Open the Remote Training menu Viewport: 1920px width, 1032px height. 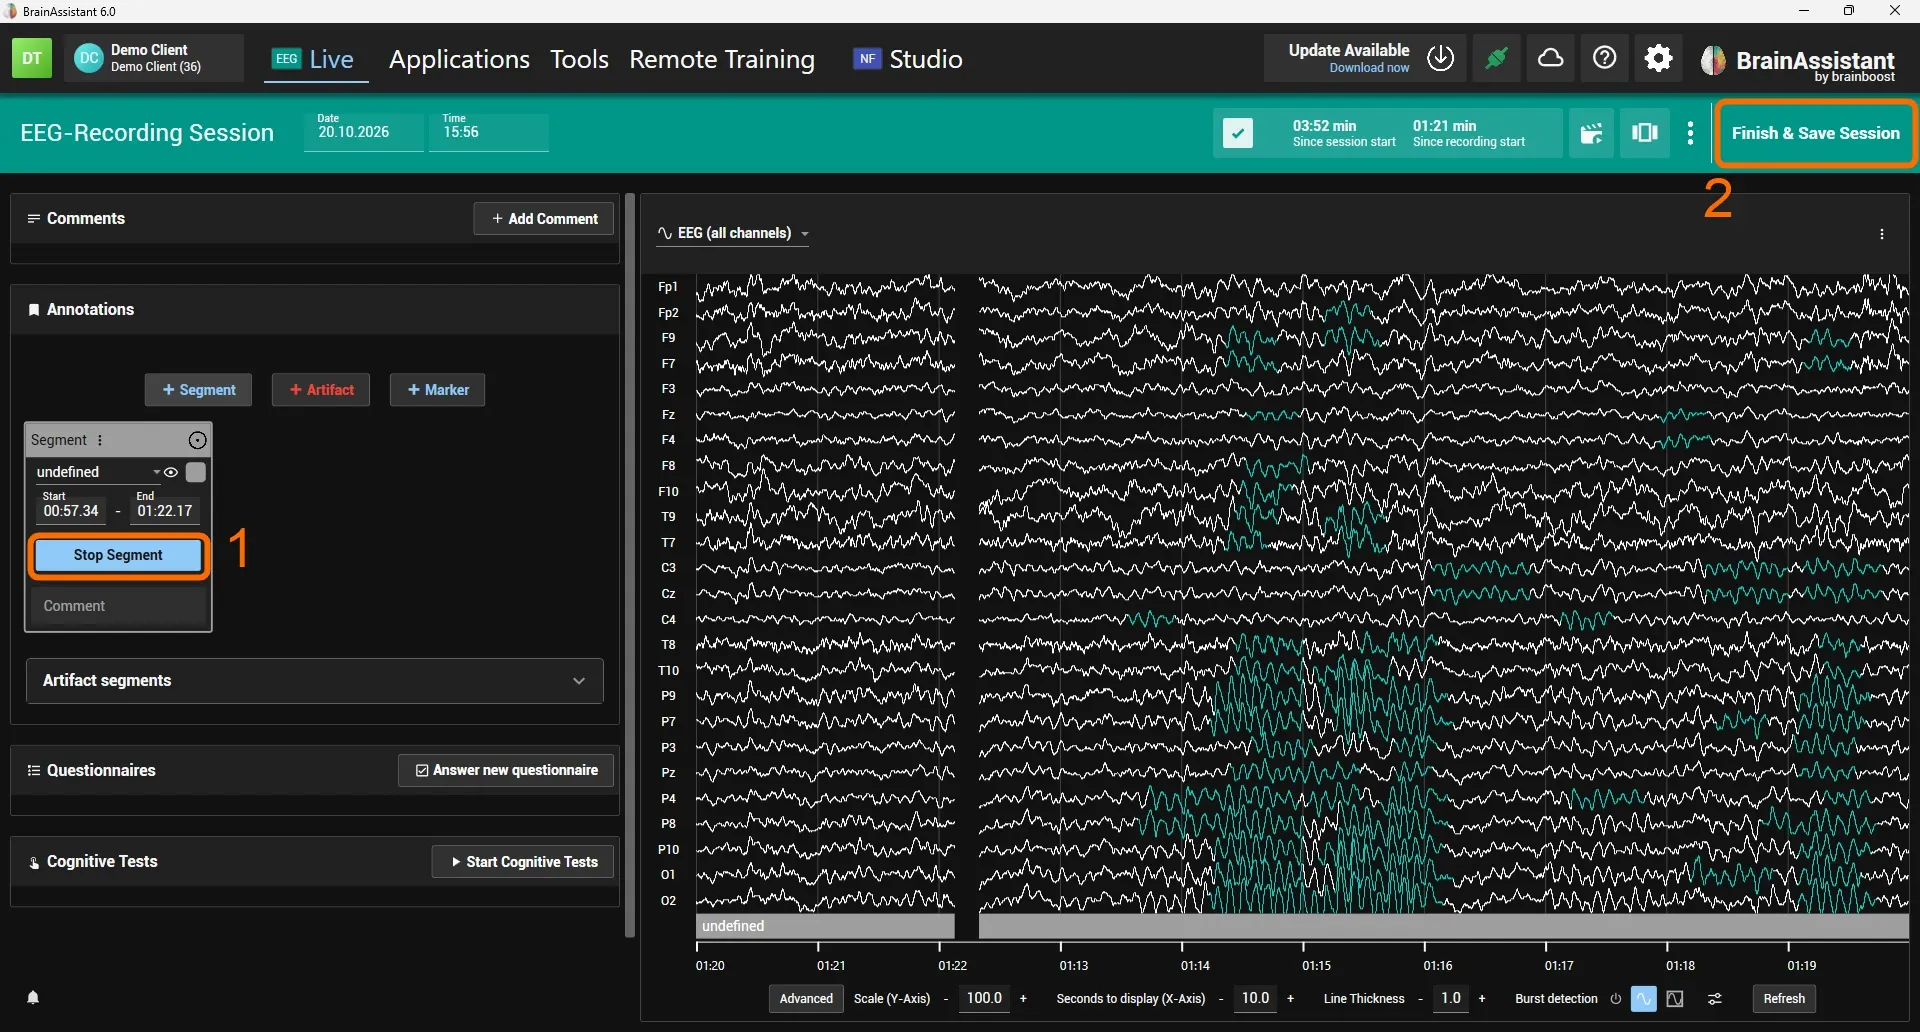(x=722, y=59)
